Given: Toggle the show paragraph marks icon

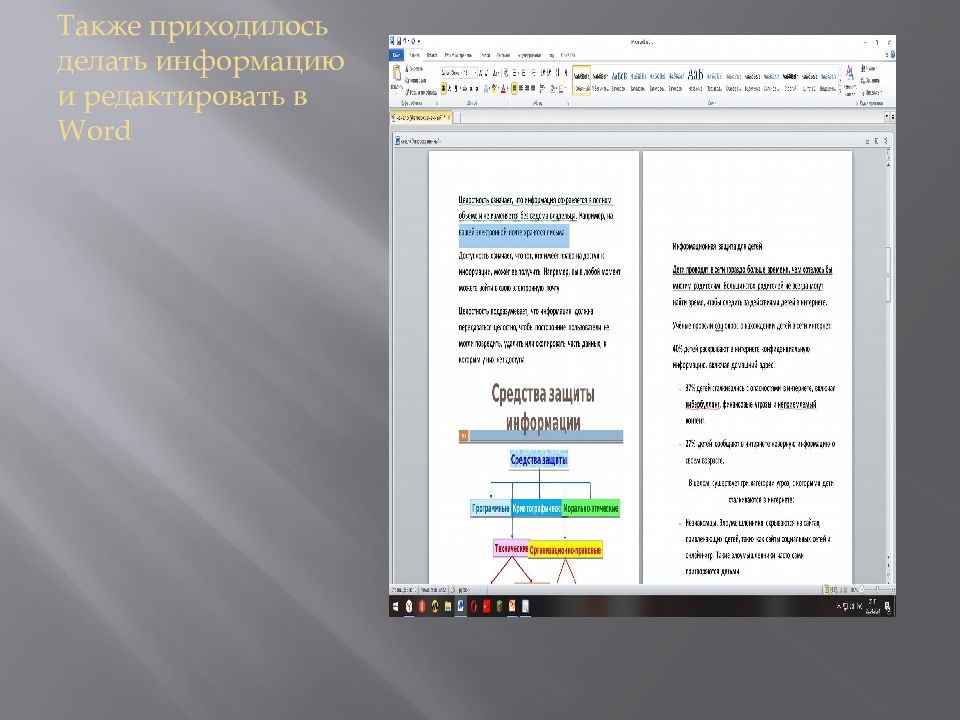Looking at the screenshot, I should (564, 73).
